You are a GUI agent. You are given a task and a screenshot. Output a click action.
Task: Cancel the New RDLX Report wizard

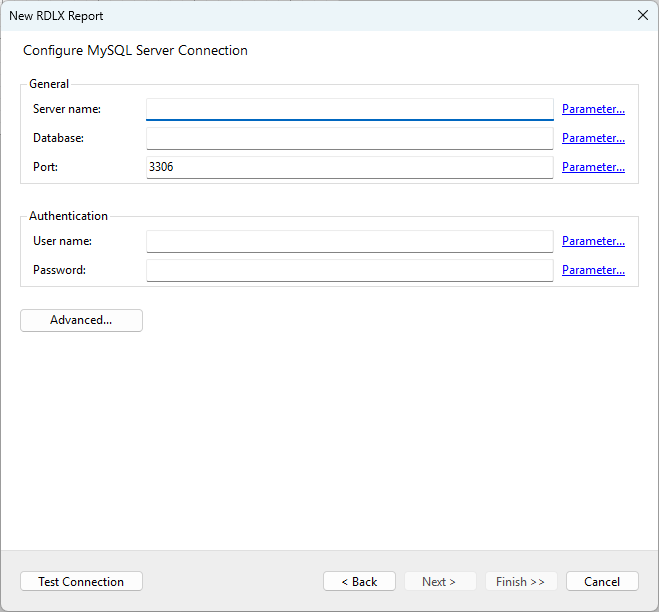pos(602,581)
